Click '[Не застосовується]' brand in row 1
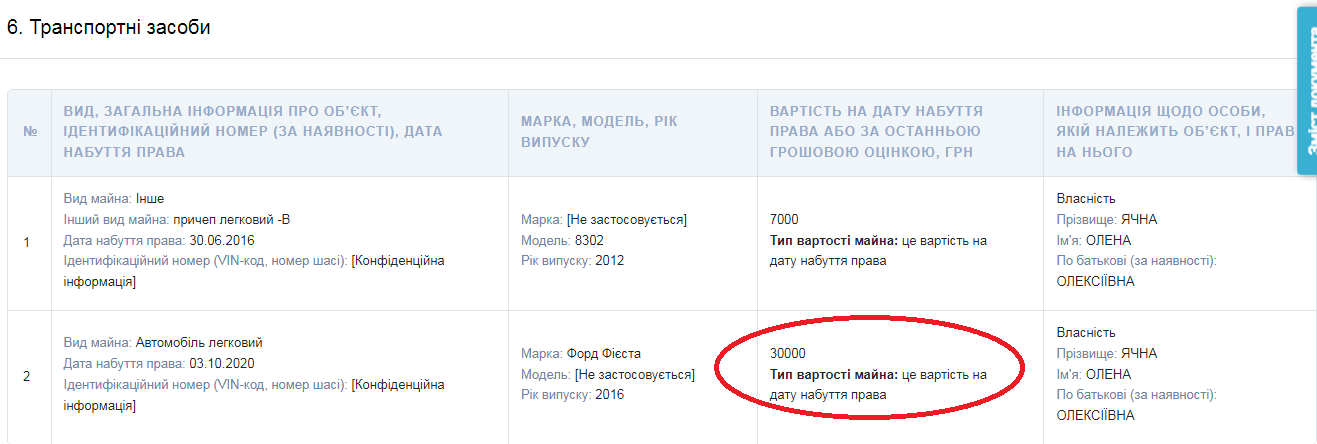This screenshot has height=444, width=1317. point(627,220)
